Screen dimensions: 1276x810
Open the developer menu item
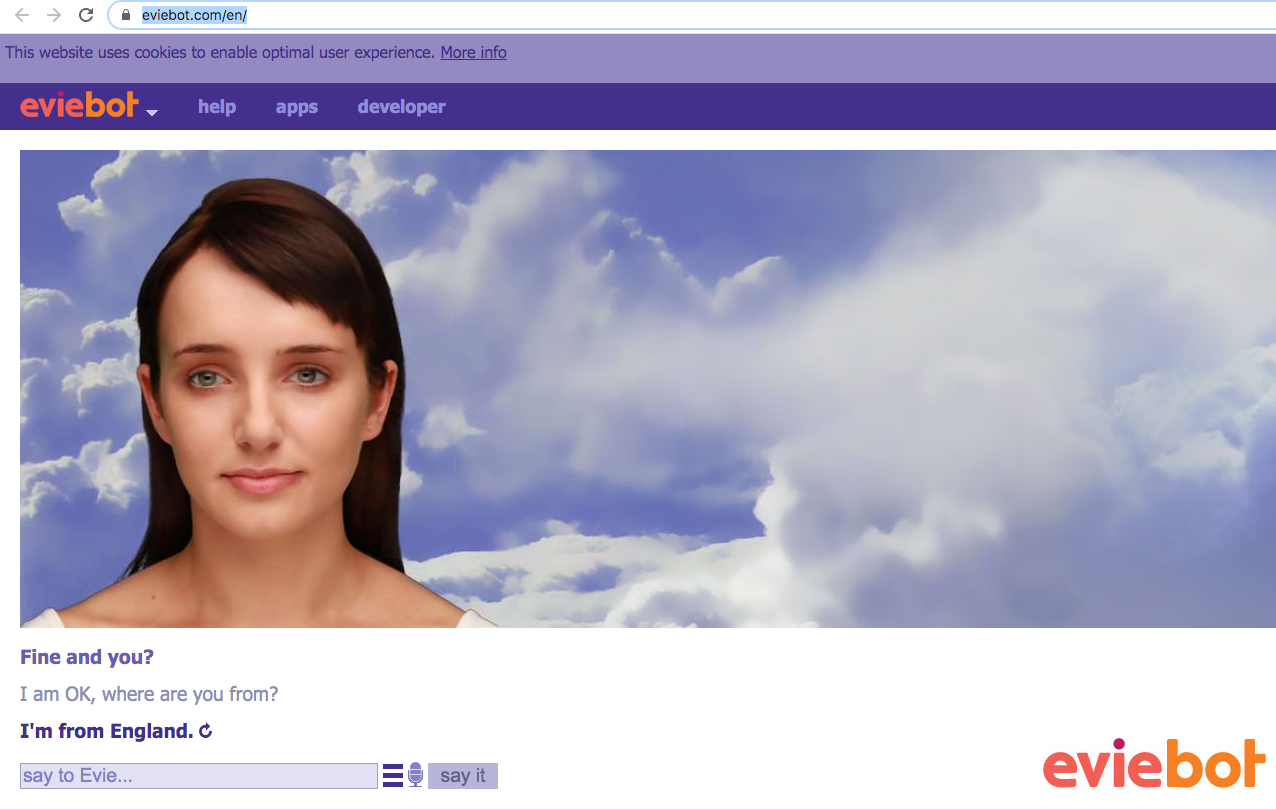coord(401,107)
